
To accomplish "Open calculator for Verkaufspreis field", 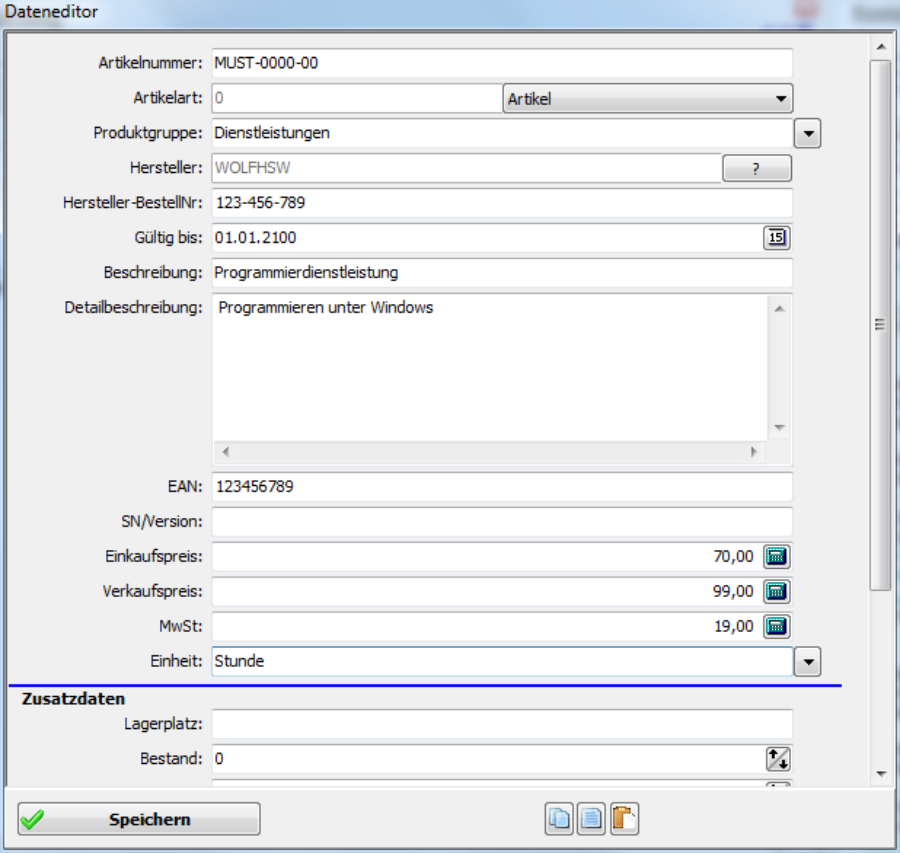I will point(777,592).
